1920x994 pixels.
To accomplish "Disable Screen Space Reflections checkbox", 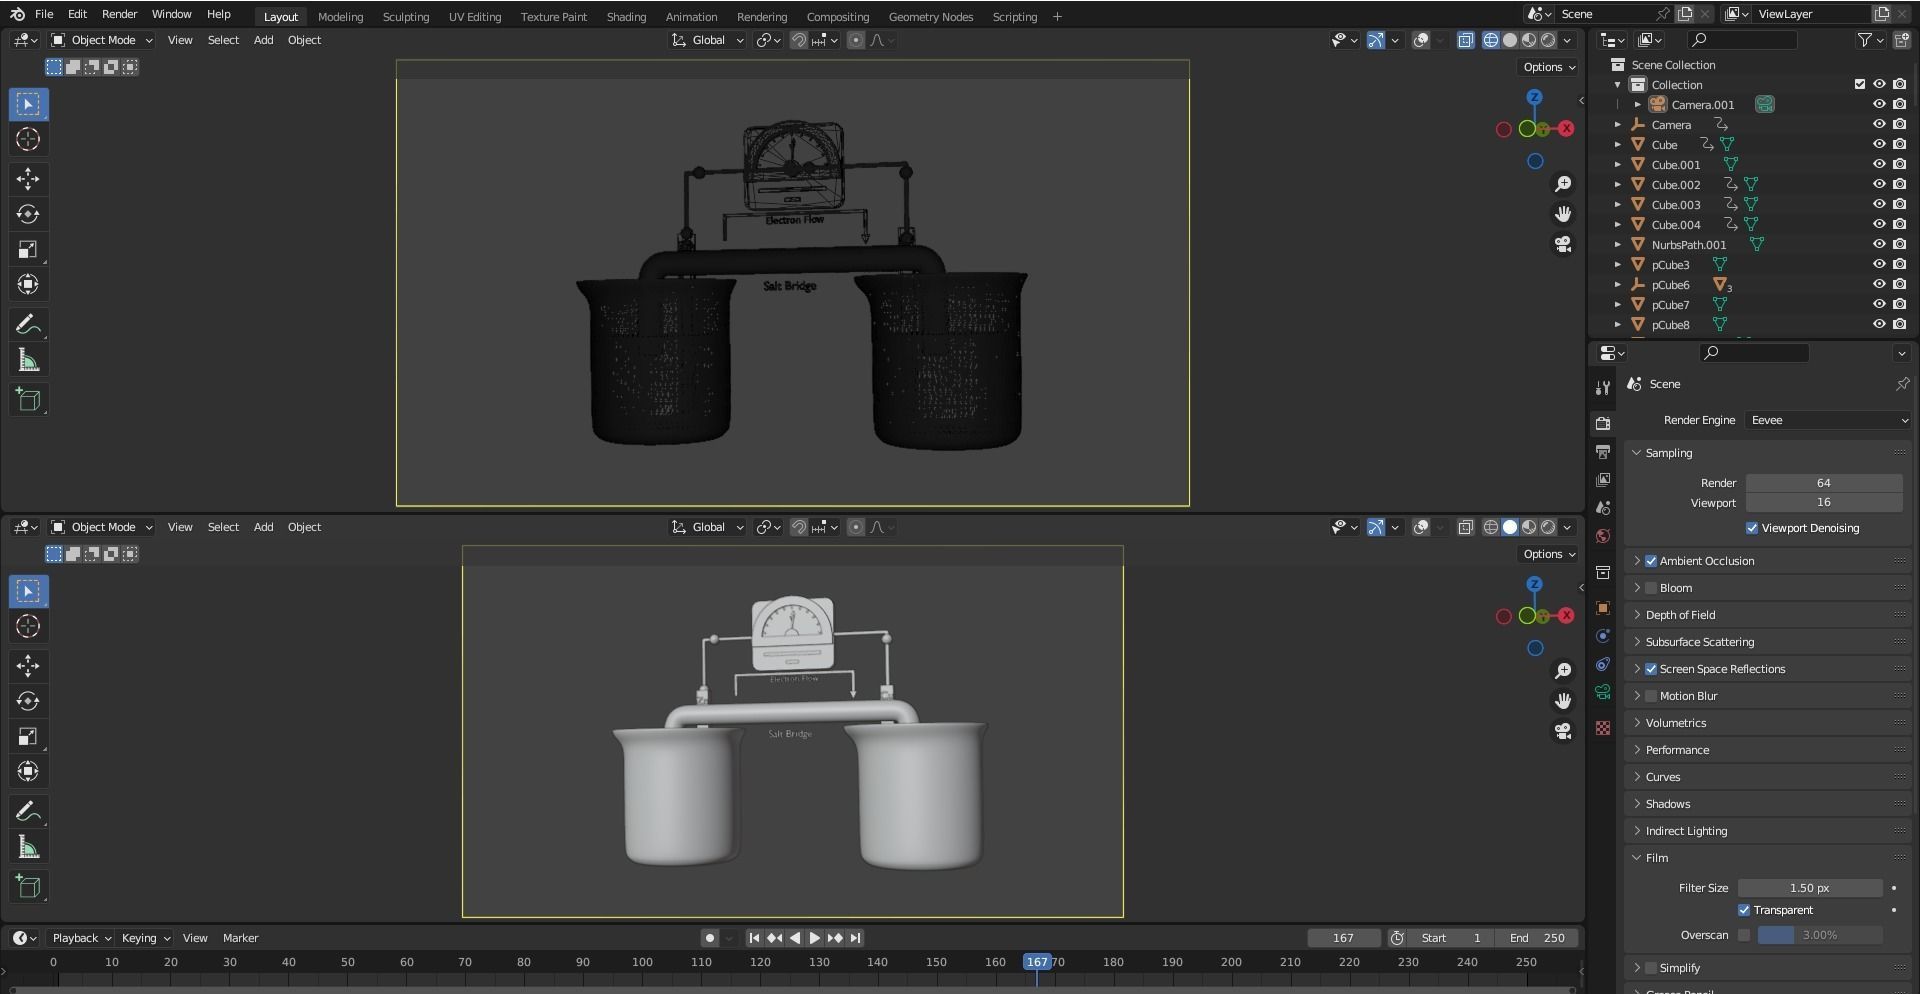I will [1651, 669].
